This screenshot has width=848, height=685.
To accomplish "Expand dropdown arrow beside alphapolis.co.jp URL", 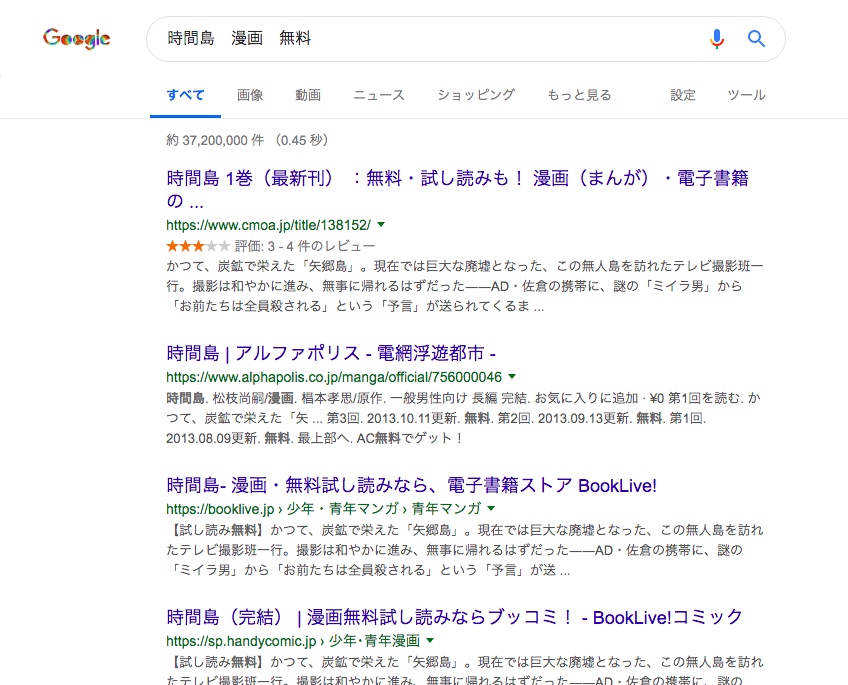I will (x=512, y=376).
